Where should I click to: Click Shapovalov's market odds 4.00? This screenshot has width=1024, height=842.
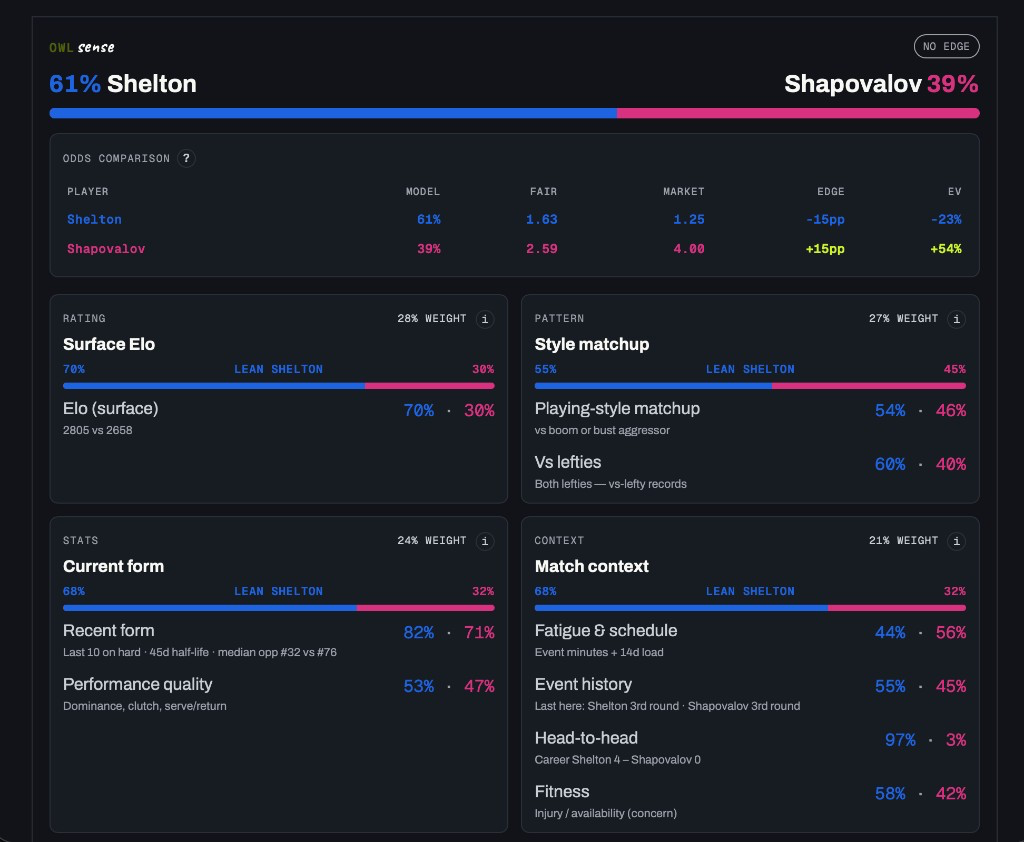pos(688,249)
